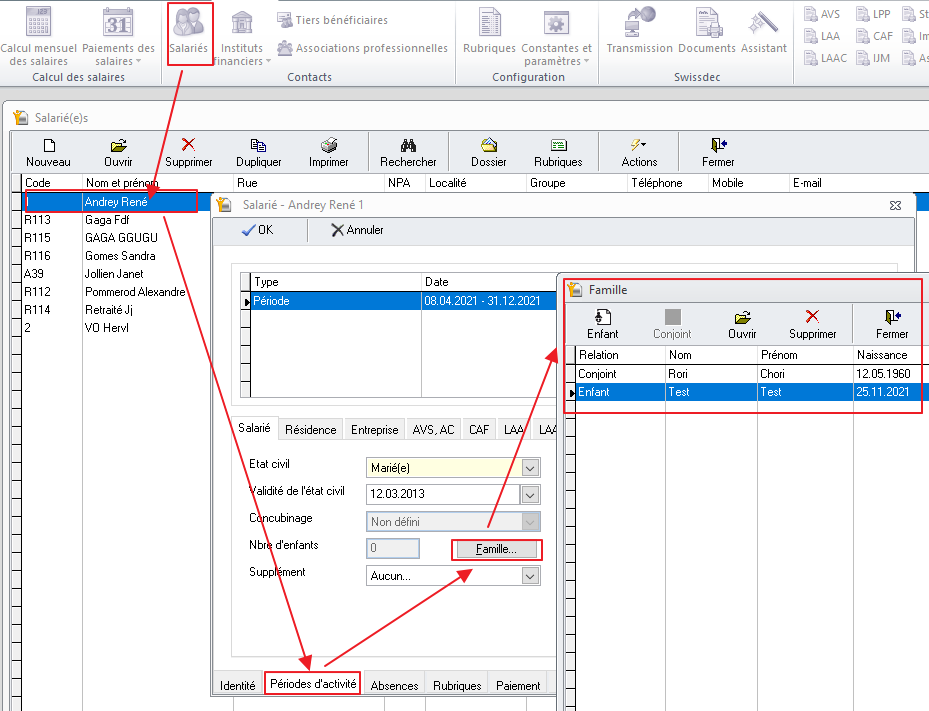Switch to the AVS, AC tab
929x711 pixels.
pyautogui.click(x=433, y=429)
